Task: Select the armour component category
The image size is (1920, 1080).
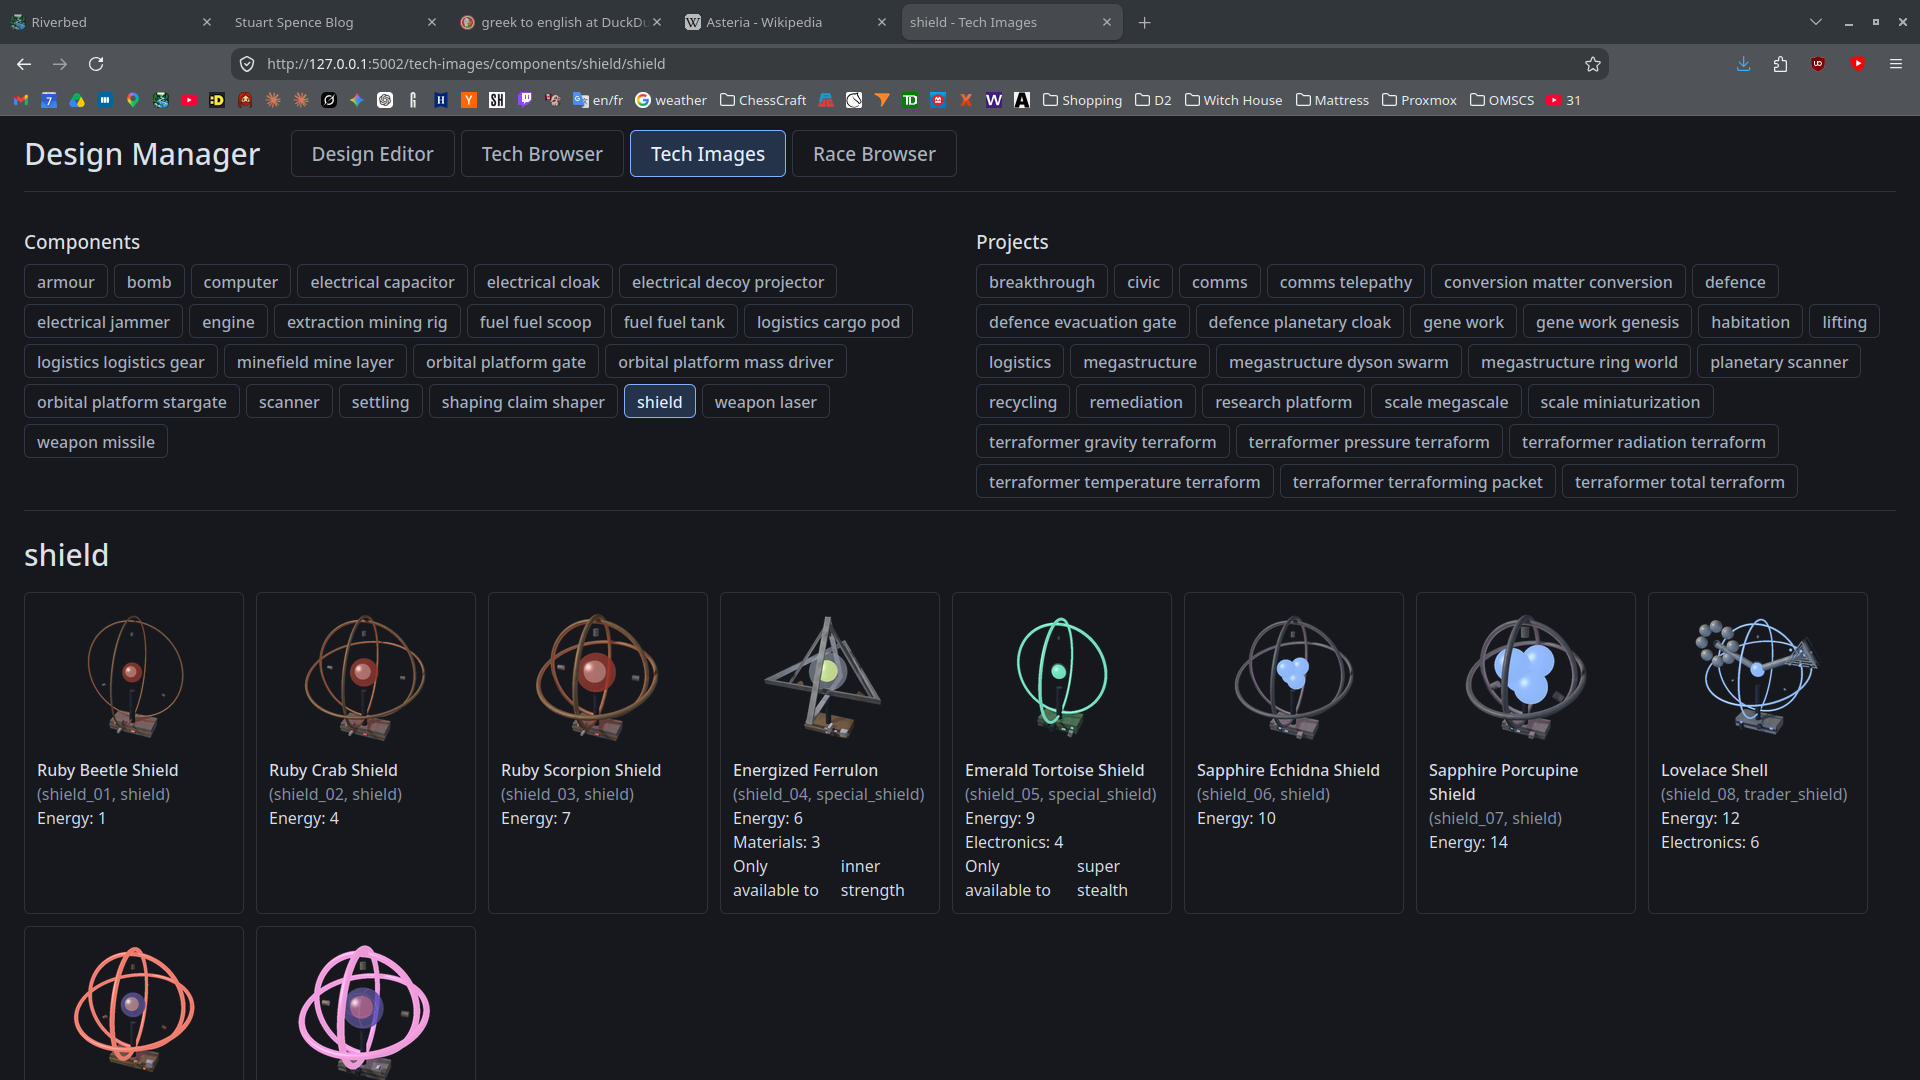Action: [66, 282]
